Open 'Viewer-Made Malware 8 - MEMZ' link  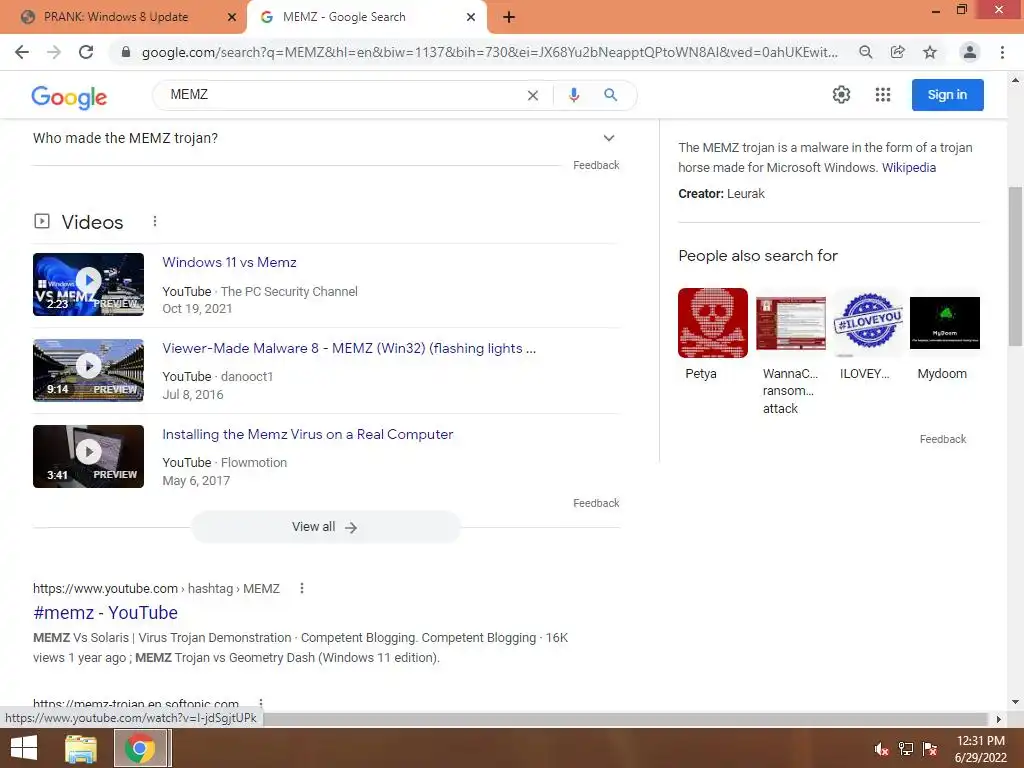click(x=349, y=349)
